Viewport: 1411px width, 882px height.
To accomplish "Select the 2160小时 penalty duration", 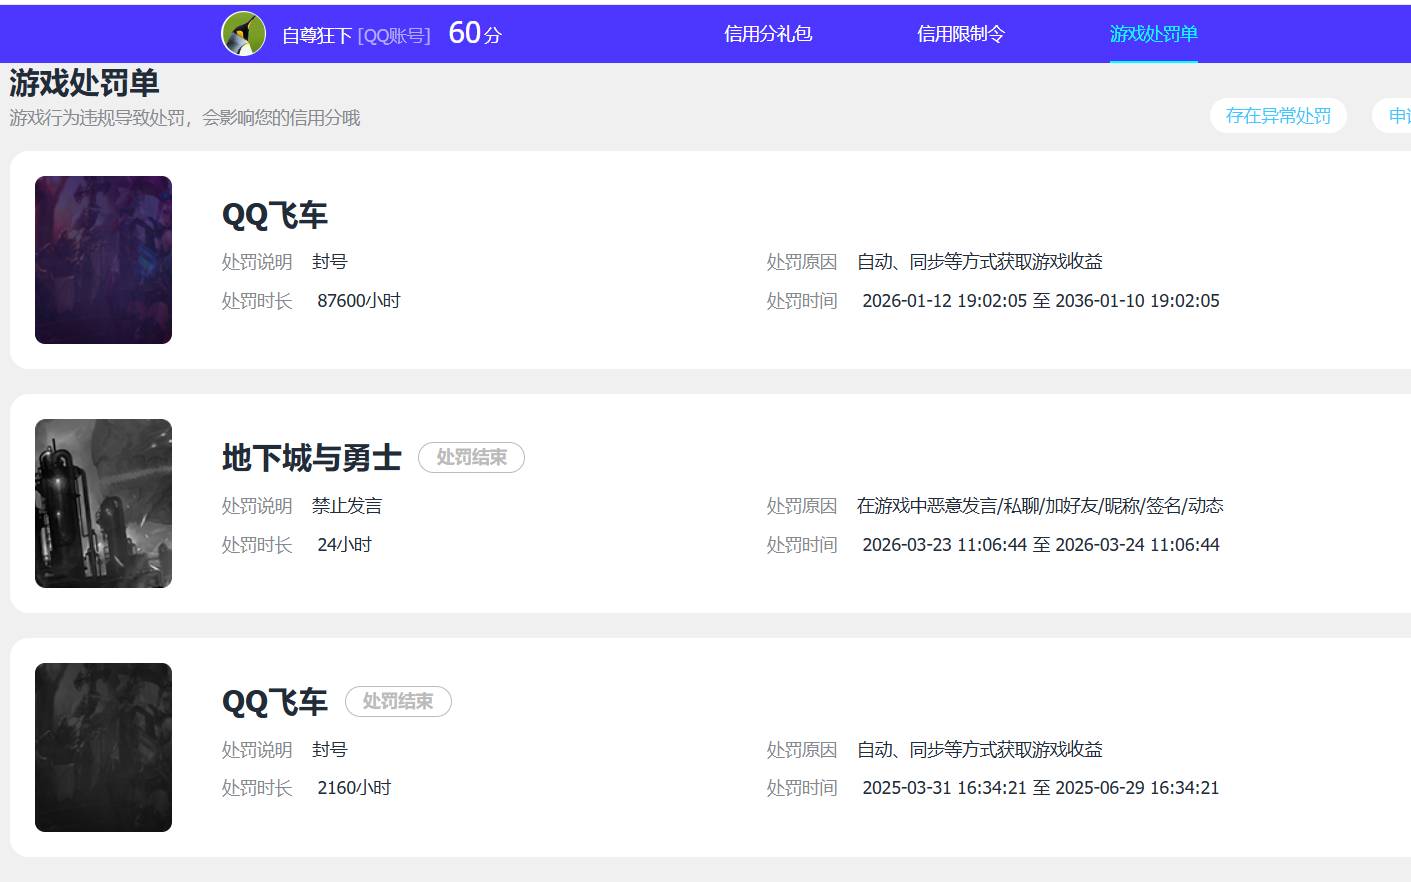I will click(354, 788).
